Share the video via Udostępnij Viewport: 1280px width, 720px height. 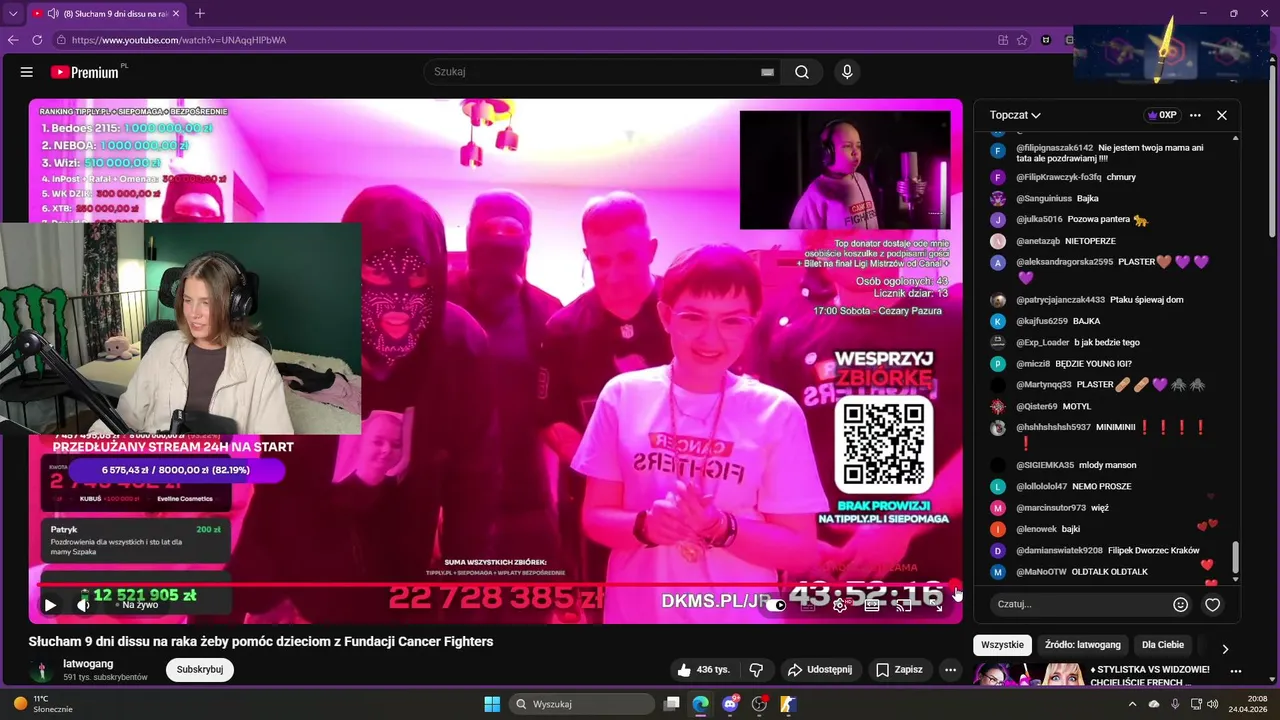coord(819,669)
